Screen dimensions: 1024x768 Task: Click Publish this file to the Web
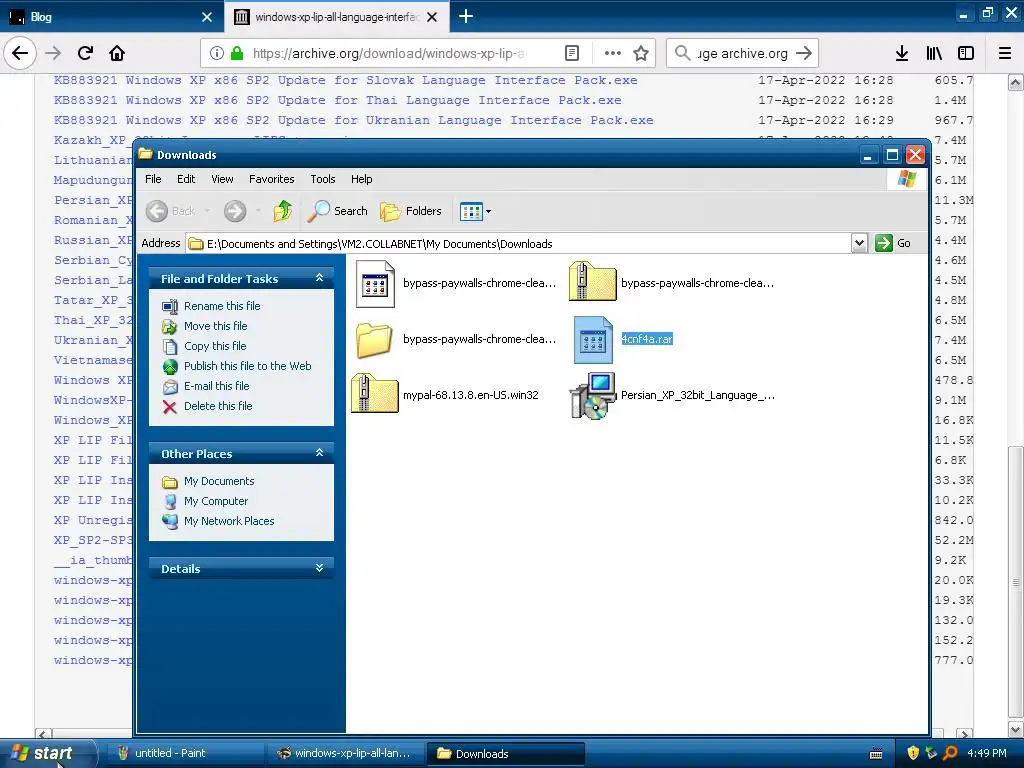[248, 366]
